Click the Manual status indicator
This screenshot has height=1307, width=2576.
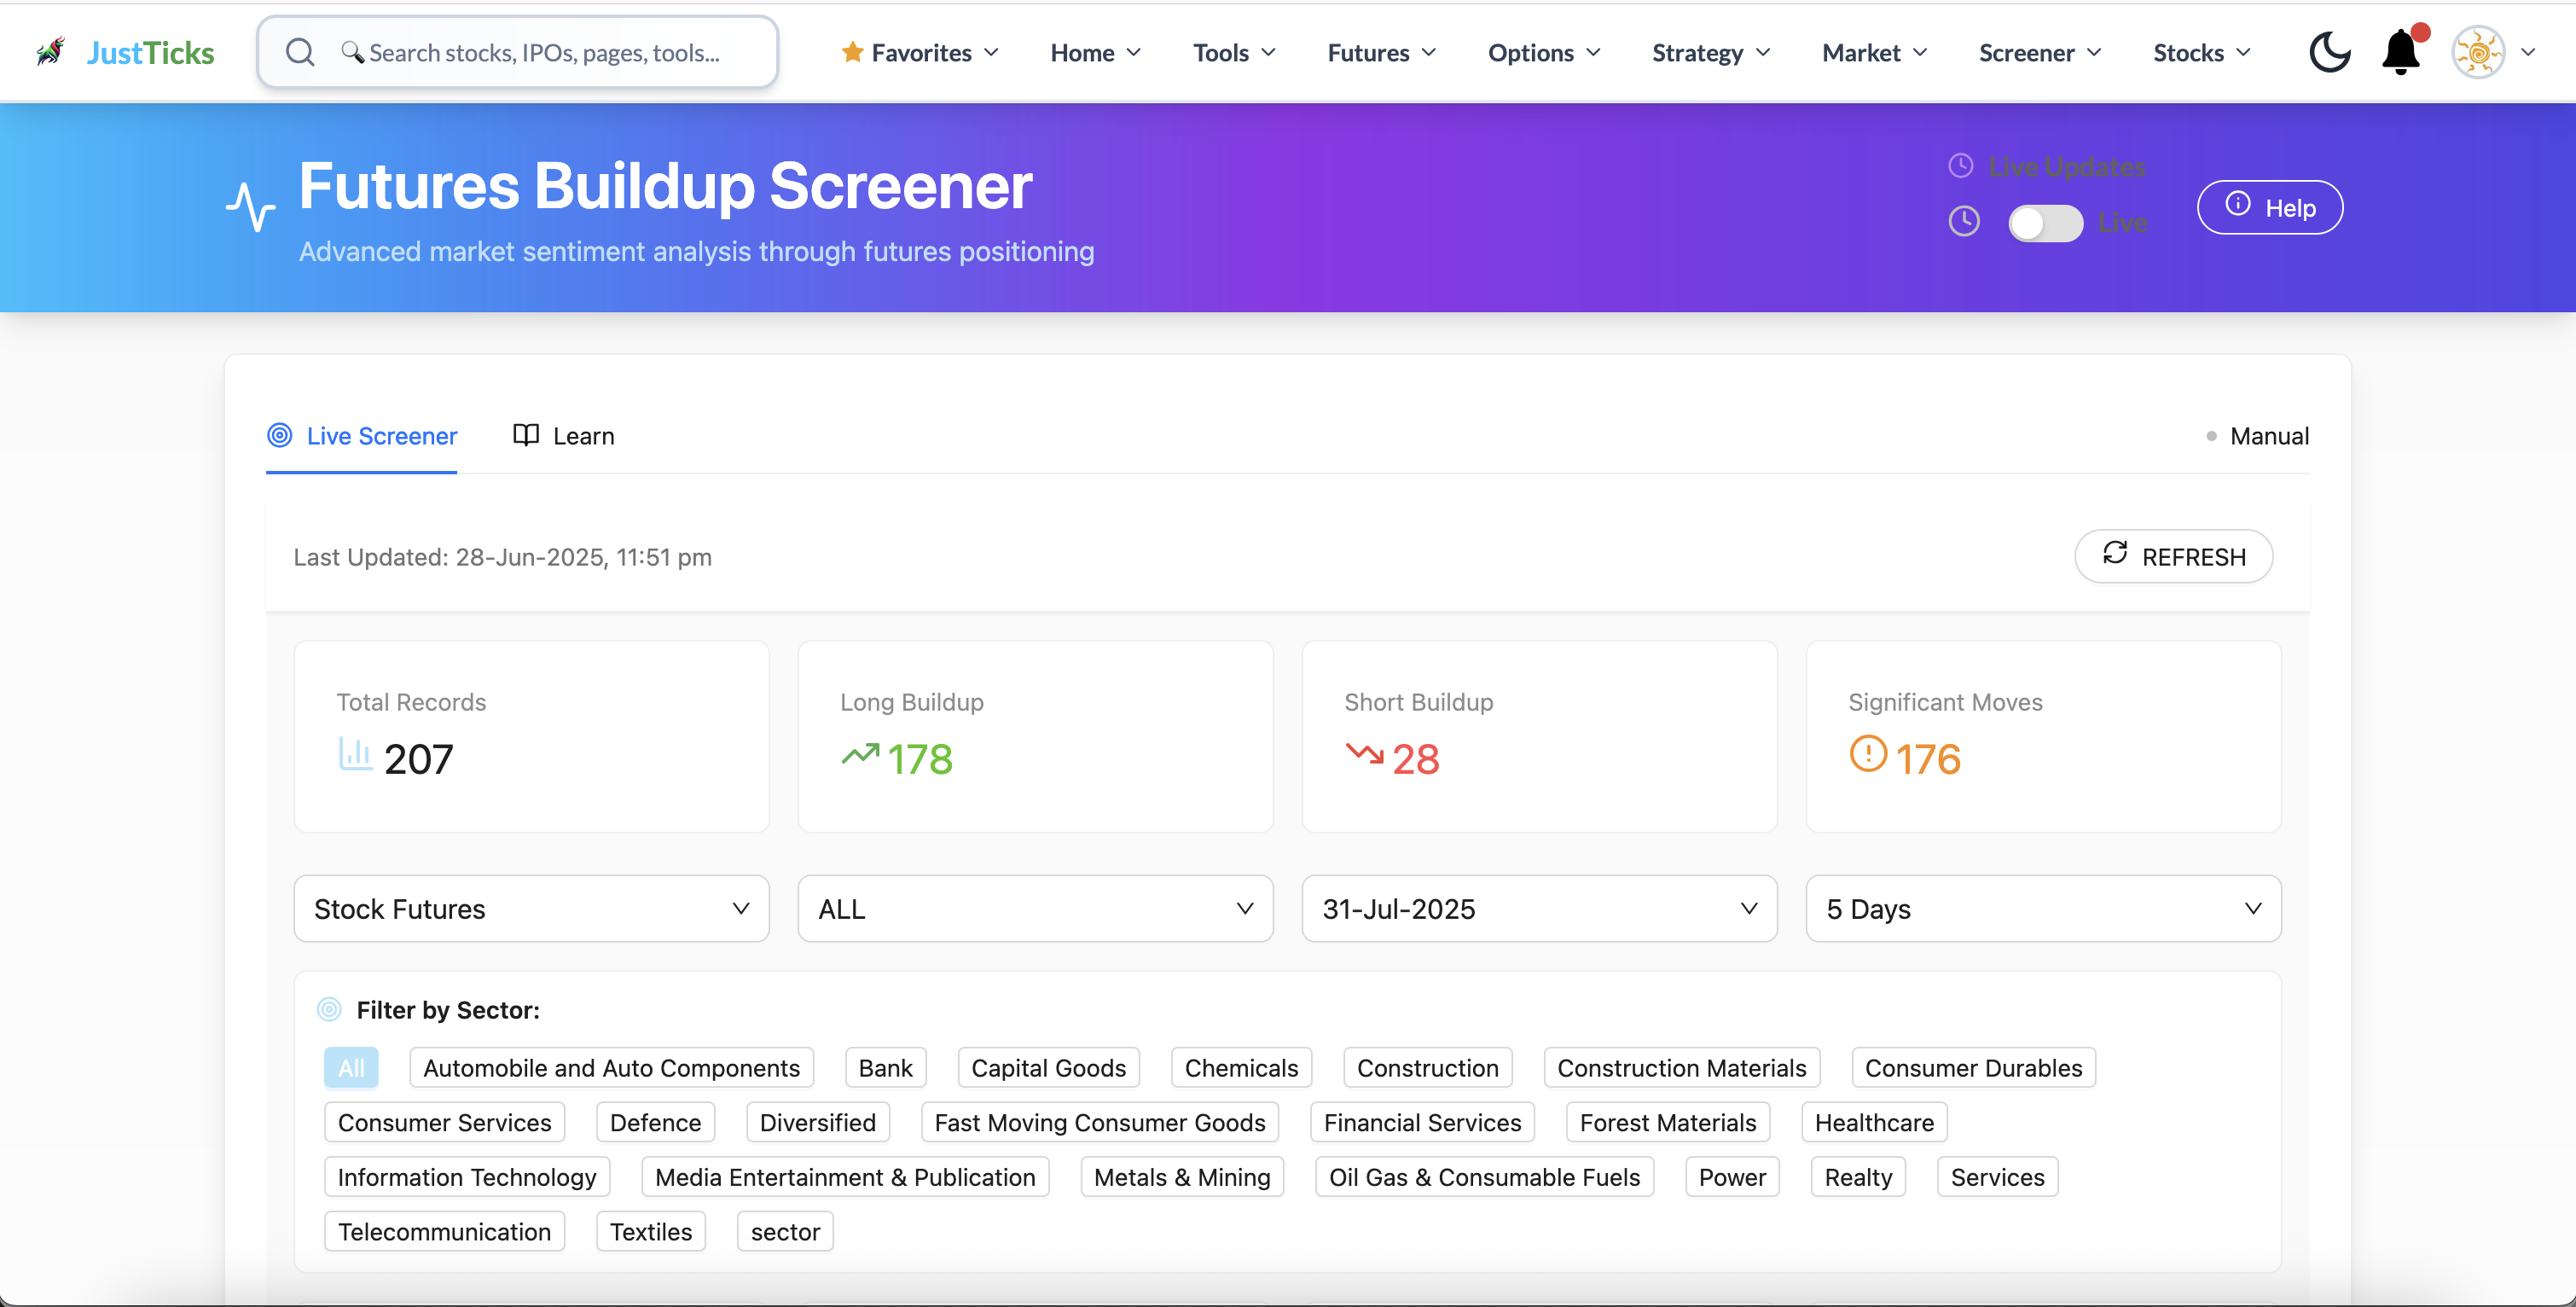2258,435
